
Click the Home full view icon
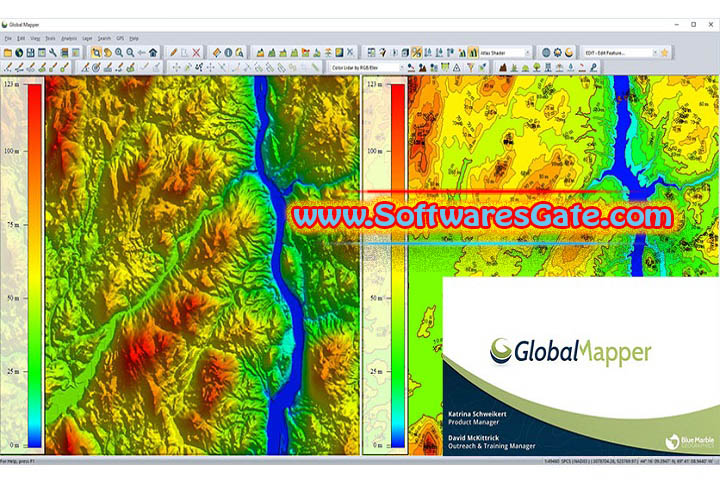coord(153,53)
